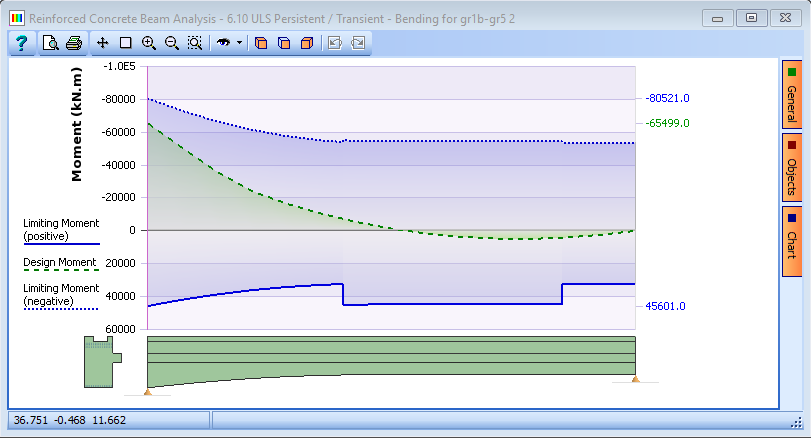The image size is (811, 438).
Task: Click the -1.0E5 axis tick label
Action: (119, 66)
